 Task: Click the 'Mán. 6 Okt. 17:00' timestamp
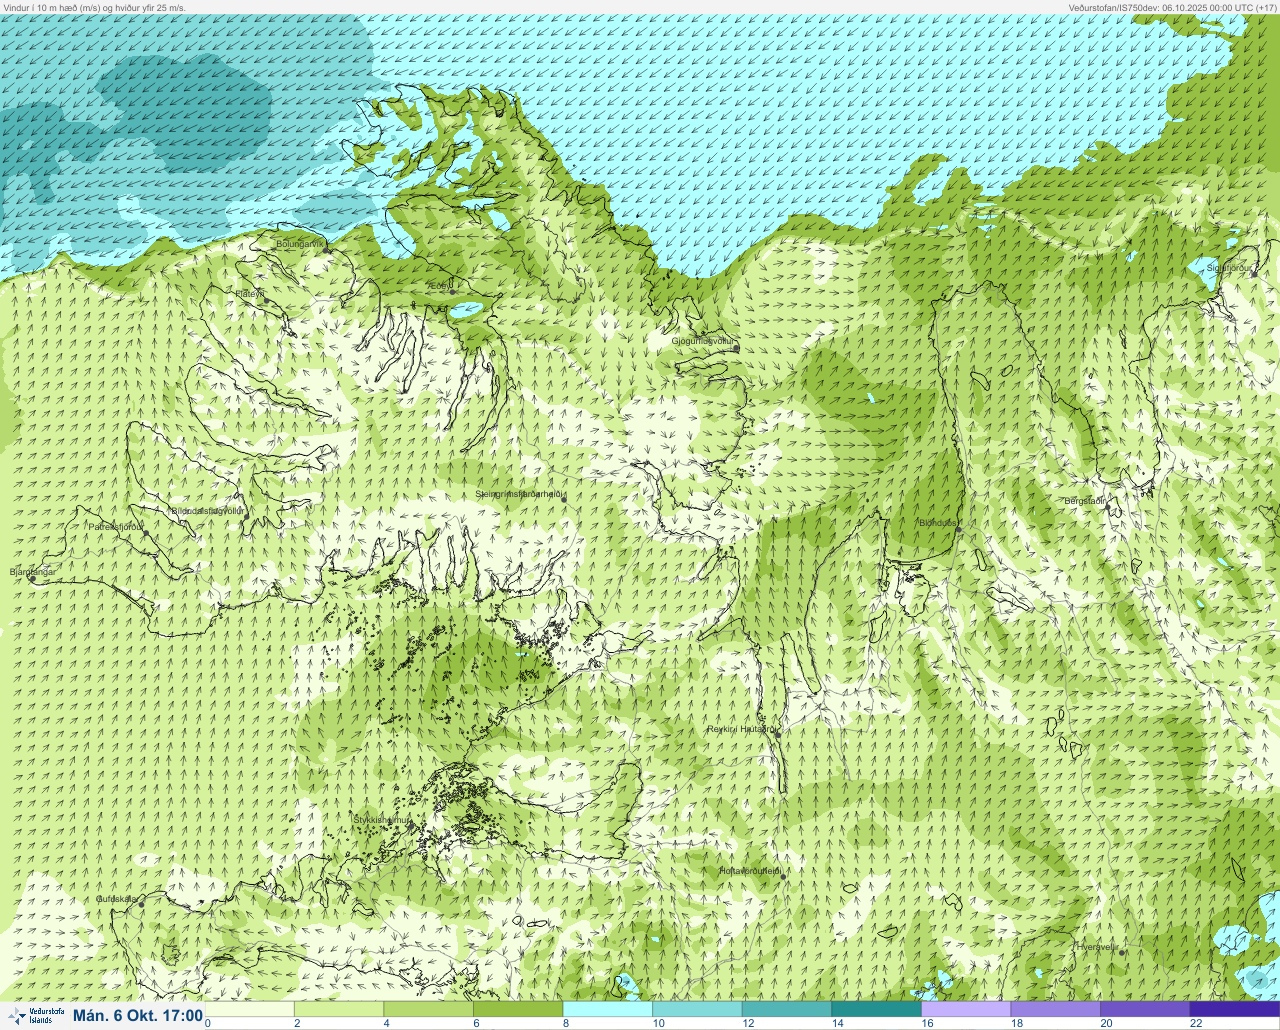click(138, 1016)
